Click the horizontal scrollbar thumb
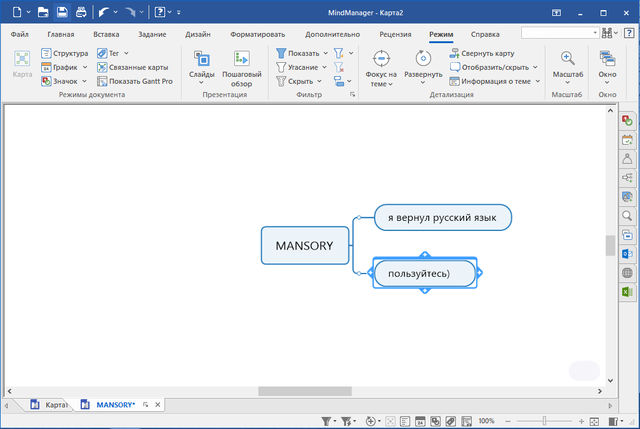 pos(305,391)
